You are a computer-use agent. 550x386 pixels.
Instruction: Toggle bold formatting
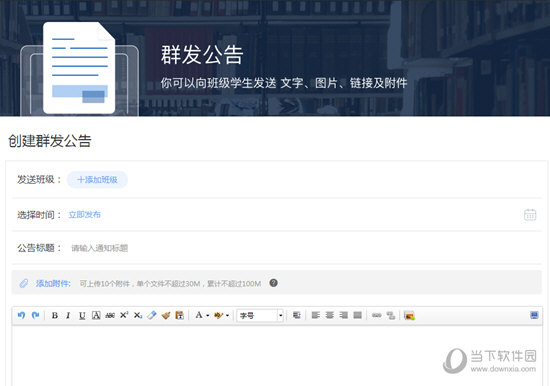pyautogui.click(x=55, y=315)
